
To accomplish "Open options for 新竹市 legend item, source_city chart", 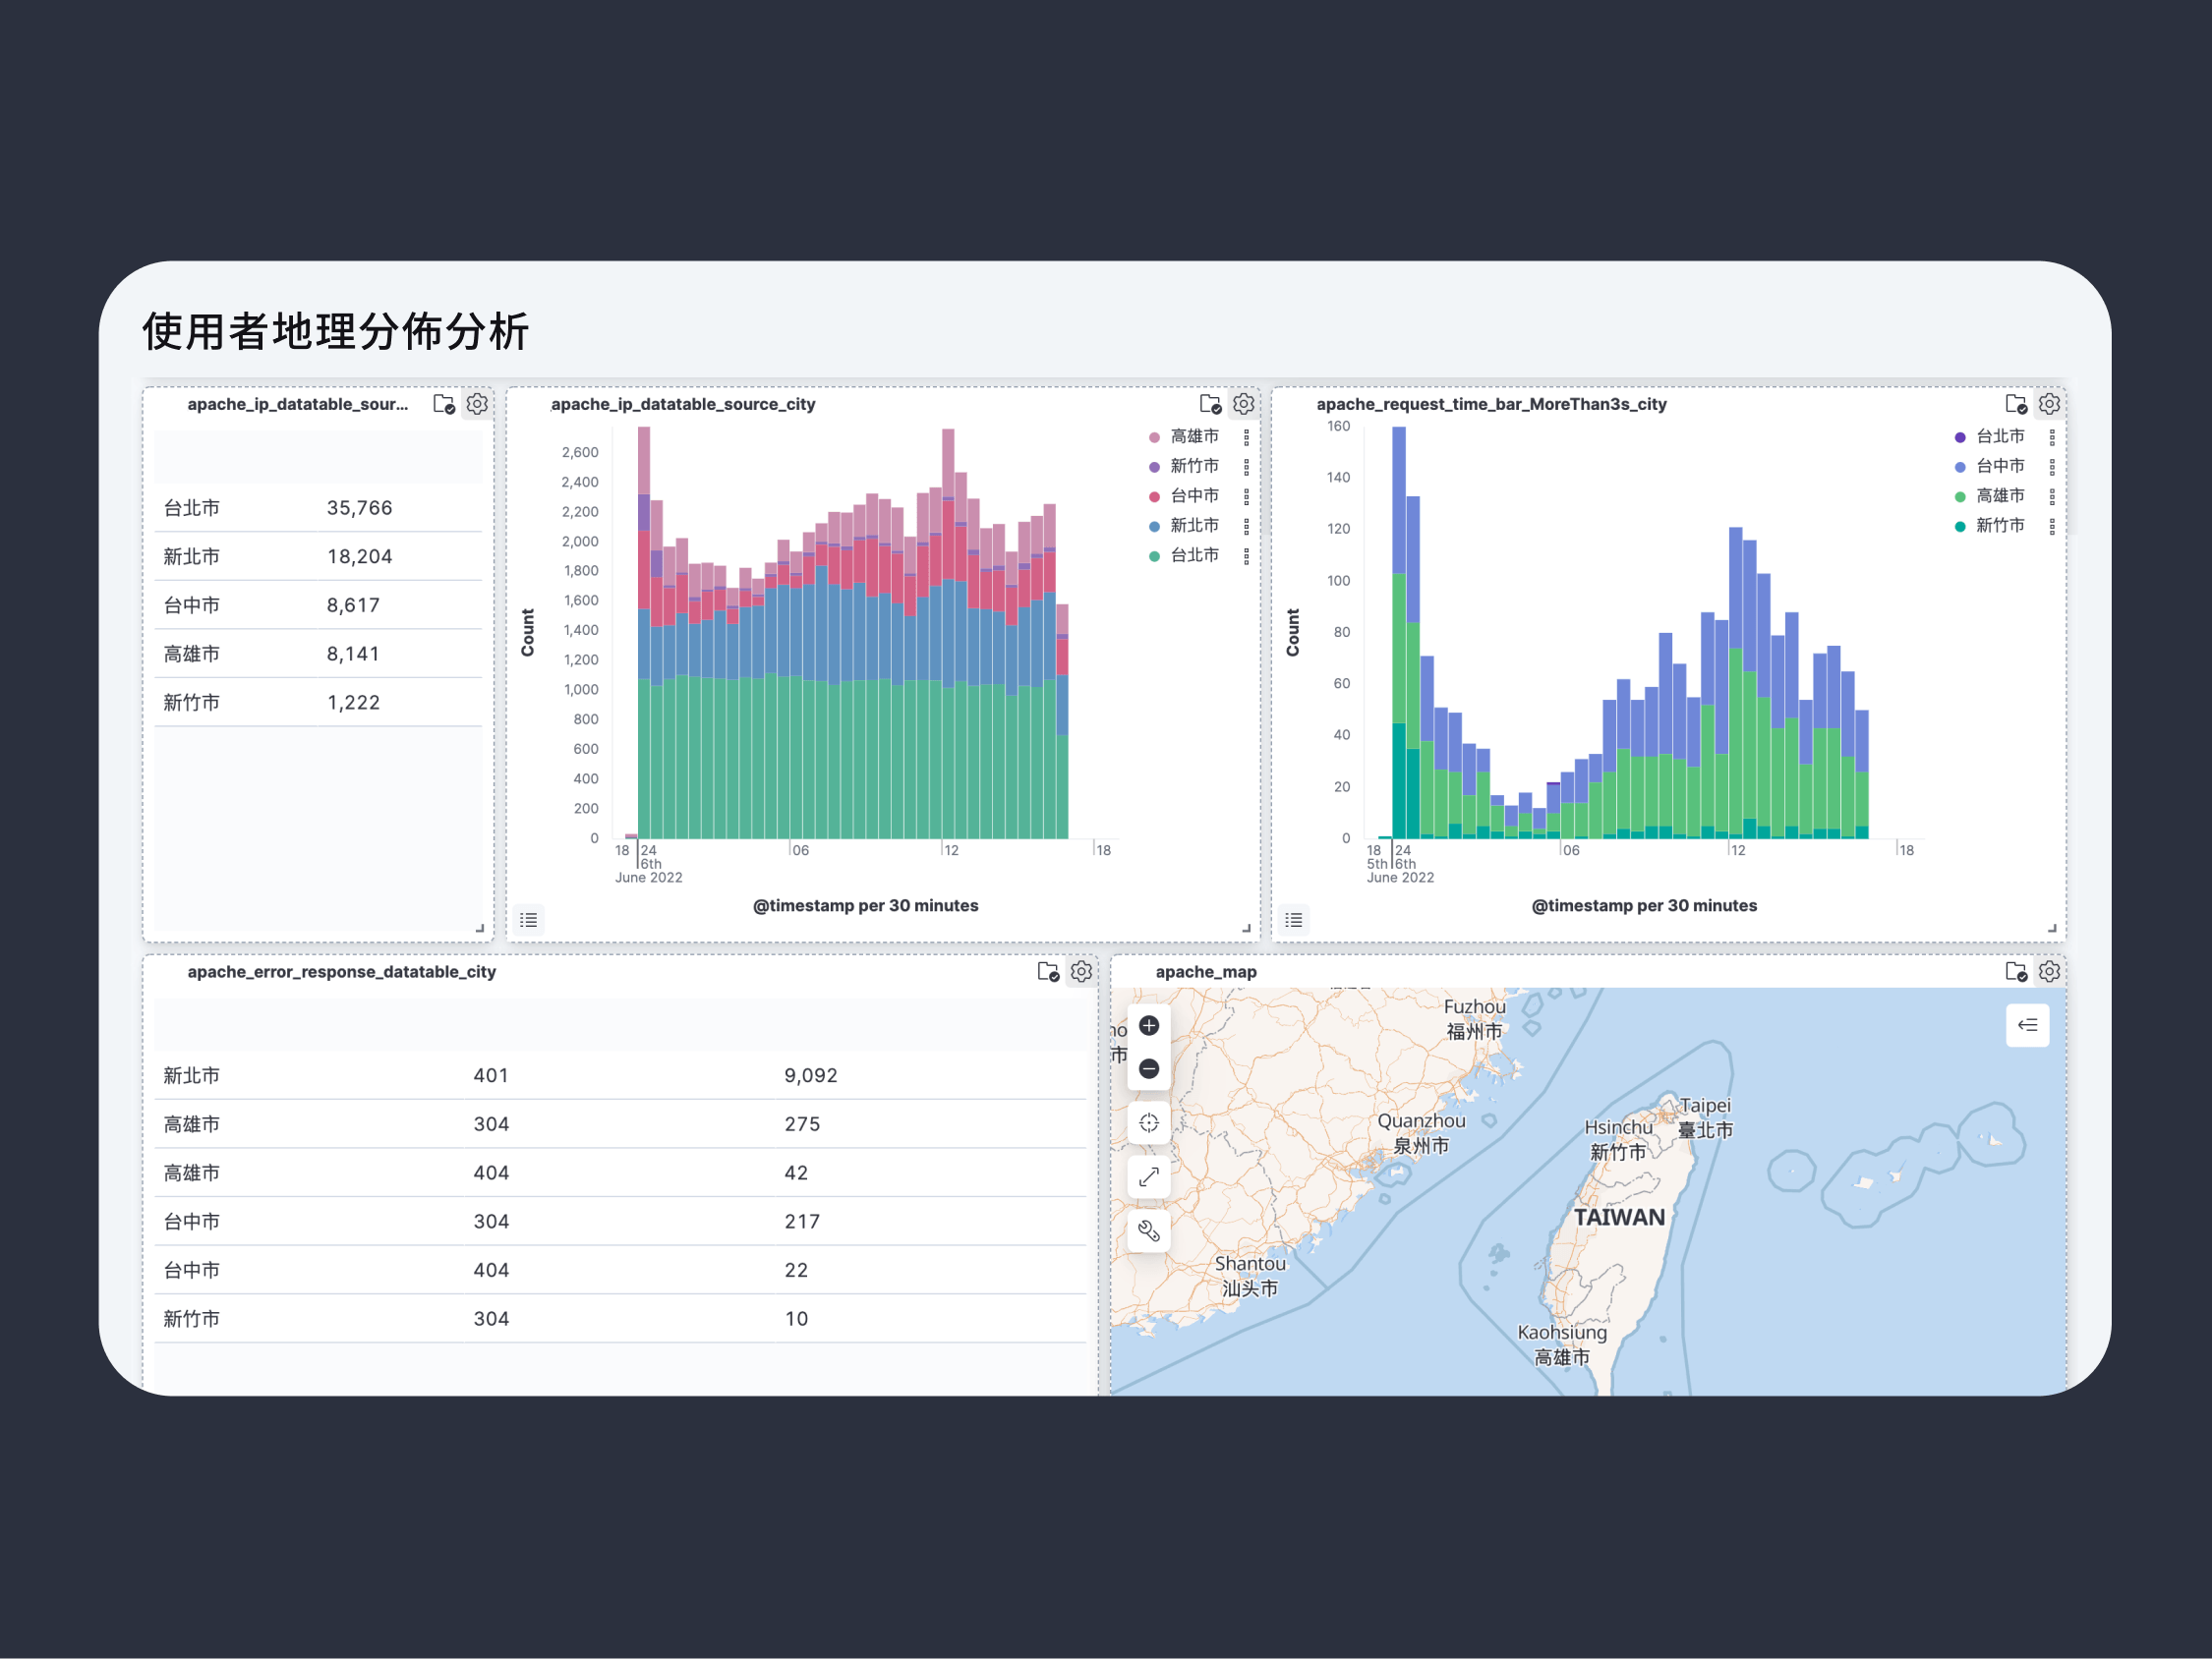I will click(x=1246, y=467).
